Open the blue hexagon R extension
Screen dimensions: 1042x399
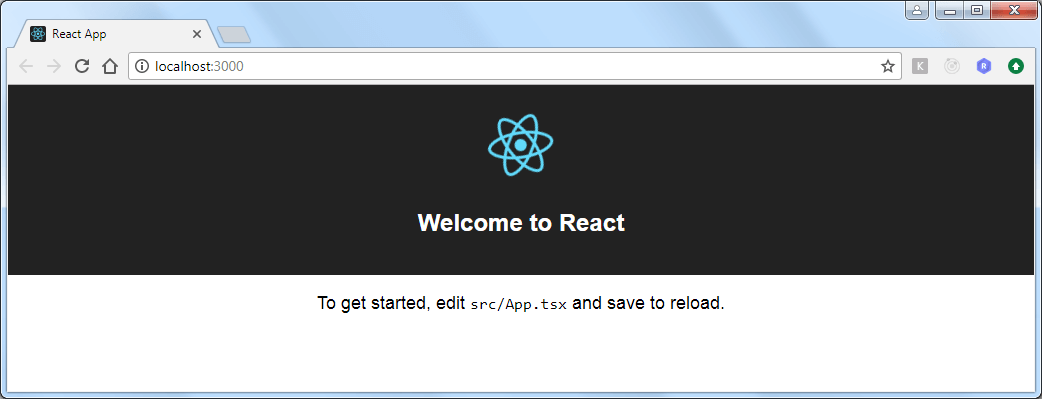click(984, 66)
